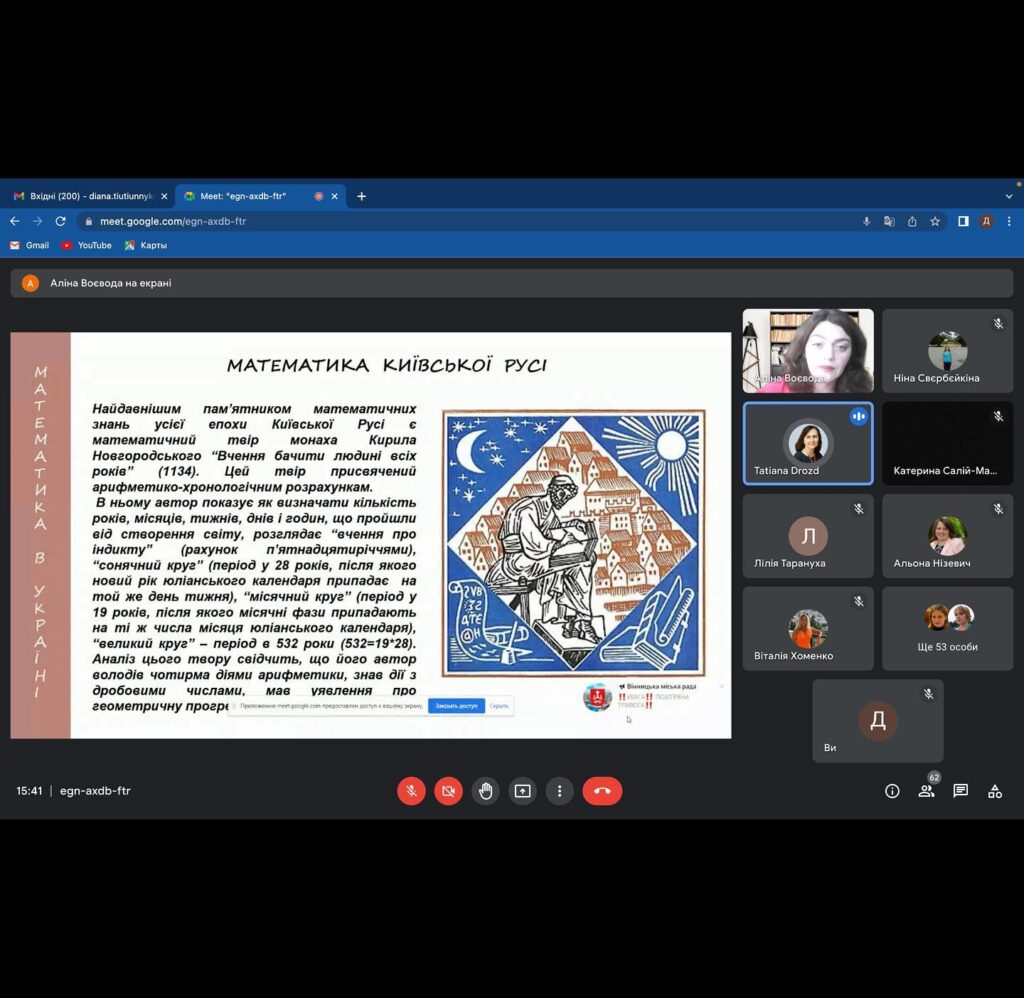Raise your hand in the meeting

(485, 791)
